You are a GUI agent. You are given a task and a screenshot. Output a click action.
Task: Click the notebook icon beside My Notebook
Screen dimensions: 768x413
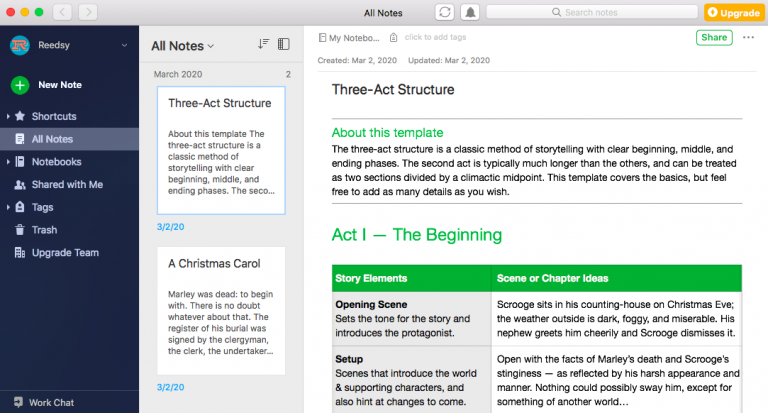(x=322, y=38)
